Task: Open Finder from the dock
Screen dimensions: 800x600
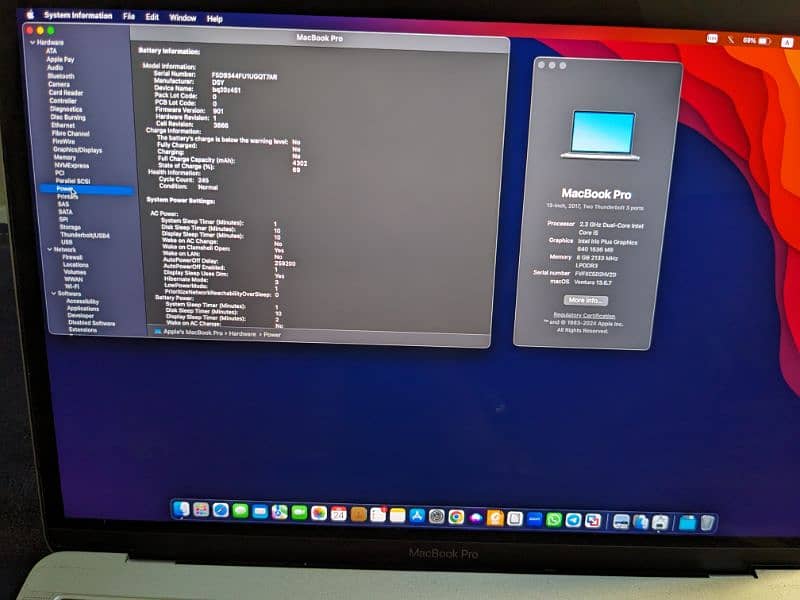Action: click(181, 510)
